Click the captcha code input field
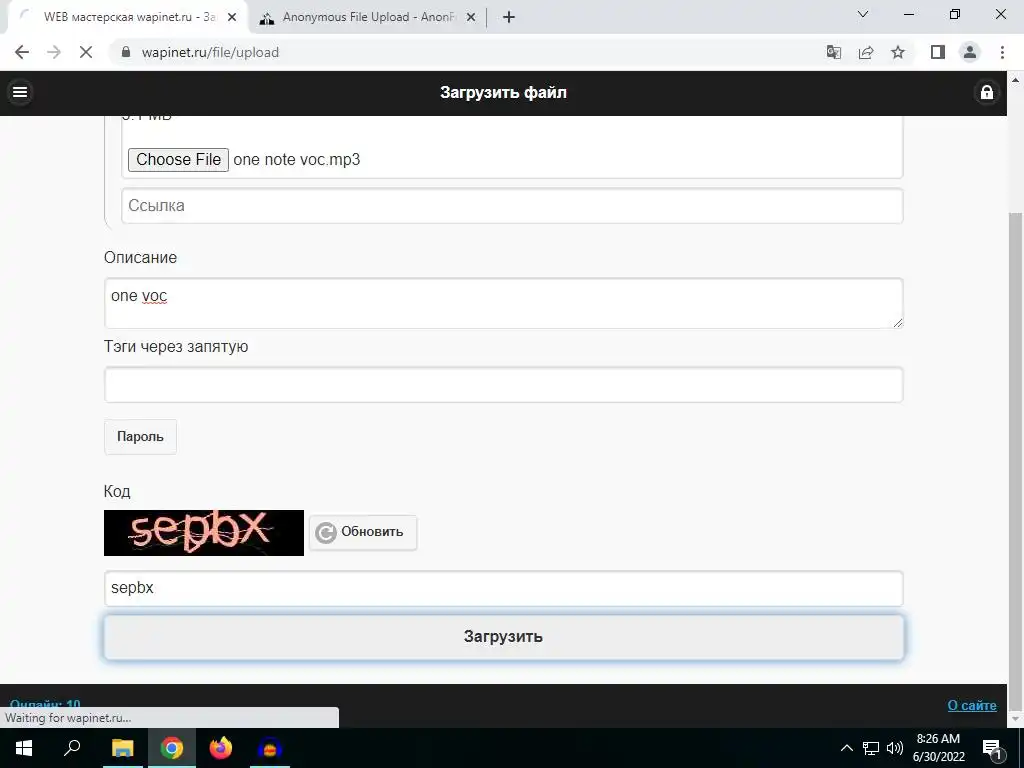 pyautogui.click(x=504, y=588)
